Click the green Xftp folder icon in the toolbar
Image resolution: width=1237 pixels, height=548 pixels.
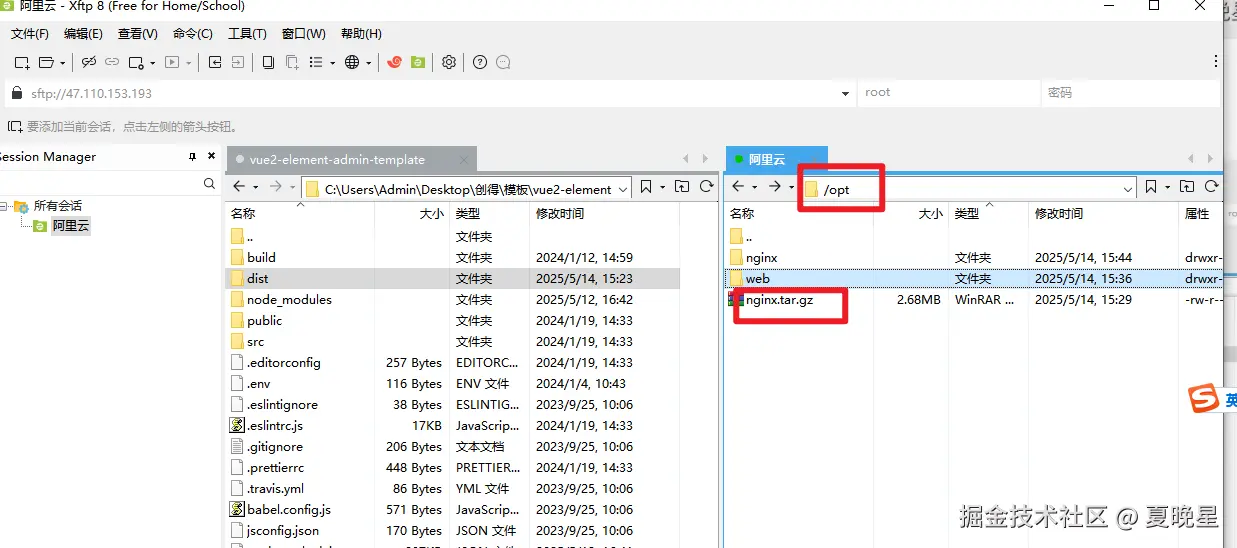point(418,62)
